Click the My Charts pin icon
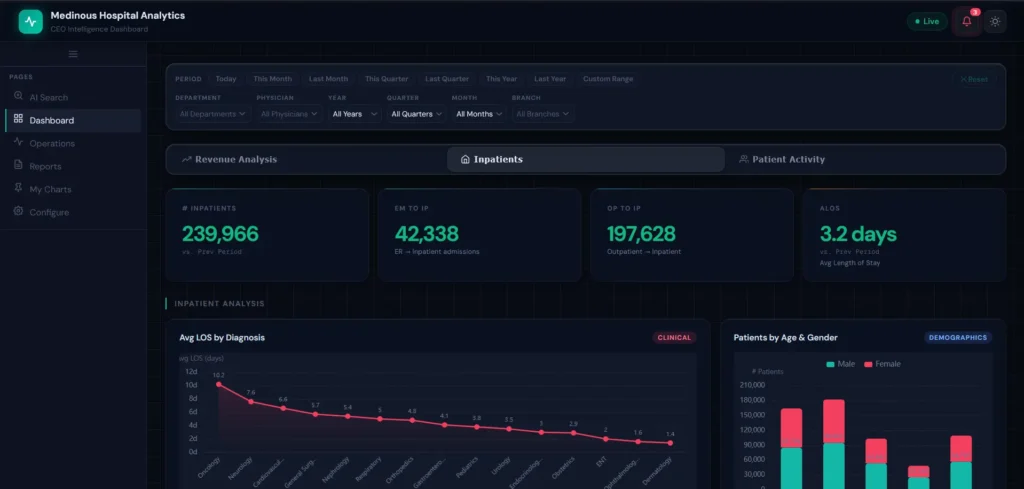This screenshot has width=1024, height=489. 18,189
